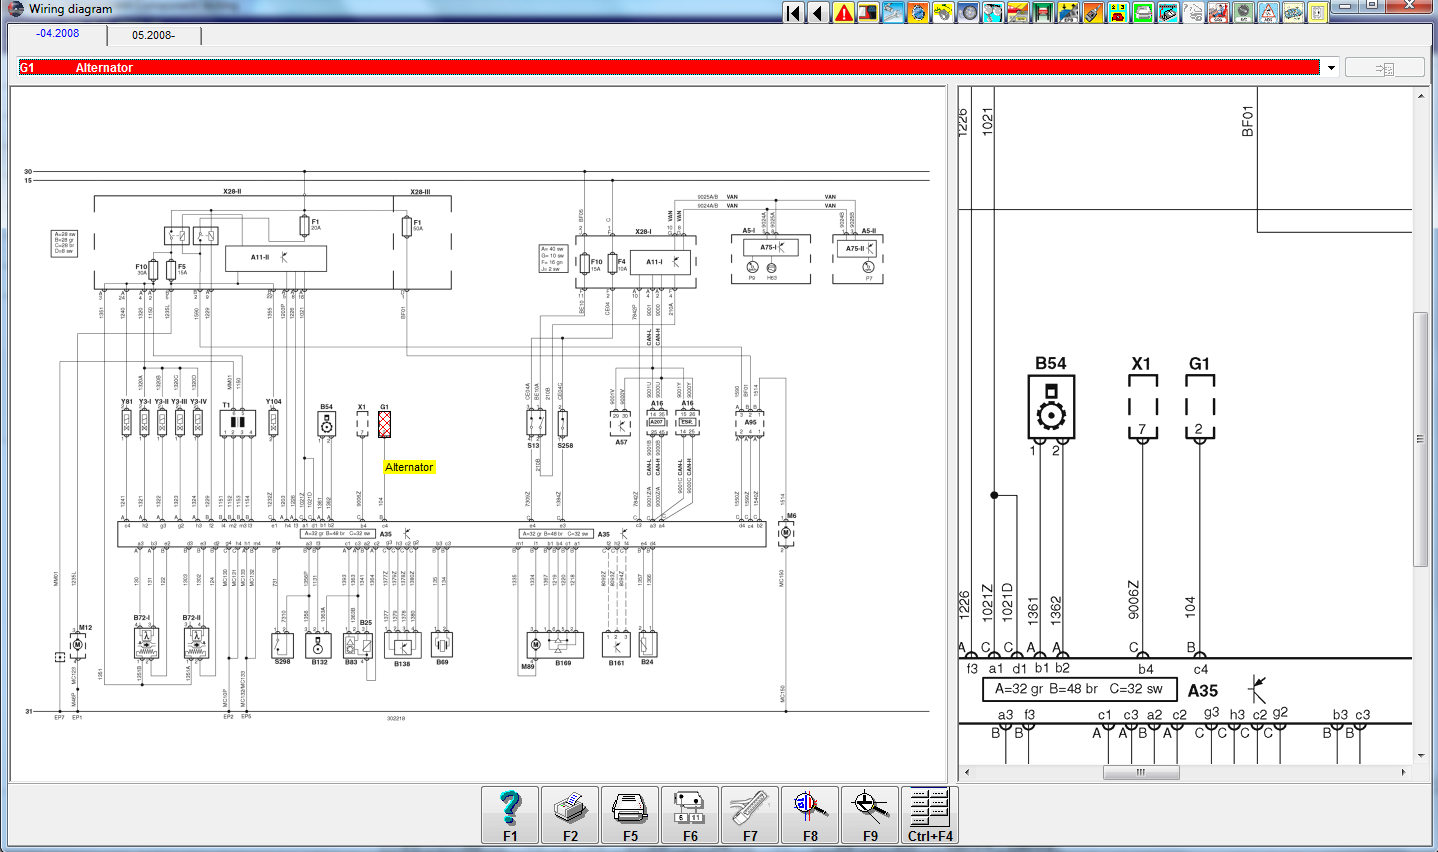Click the previous page left arrow icon
Screen dimensions: 1438x852
[818, 13]
